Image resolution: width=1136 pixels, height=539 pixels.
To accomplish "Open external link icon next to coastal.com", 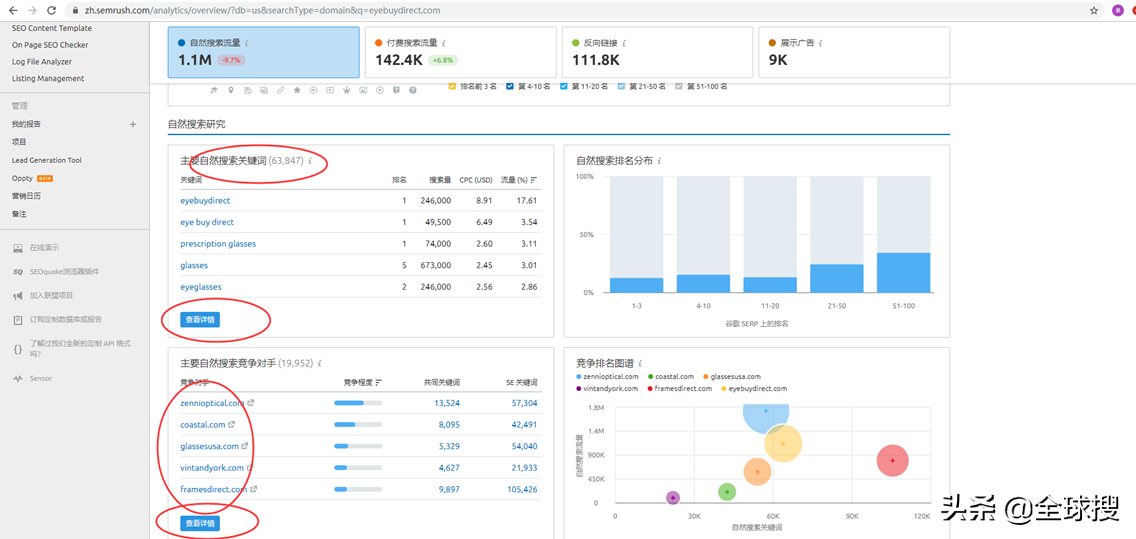I will (233, 425).
